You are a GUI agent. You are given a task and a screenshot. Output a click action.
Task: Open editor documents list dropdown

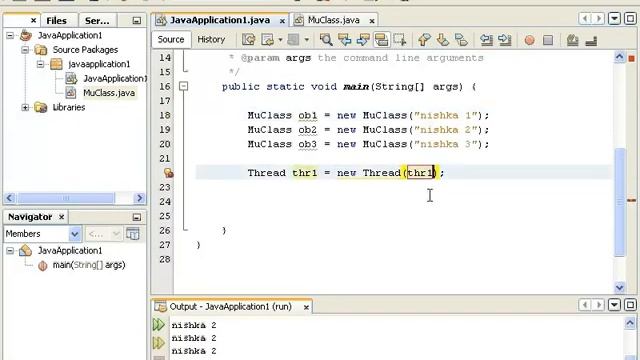click(x=614, y=19)
